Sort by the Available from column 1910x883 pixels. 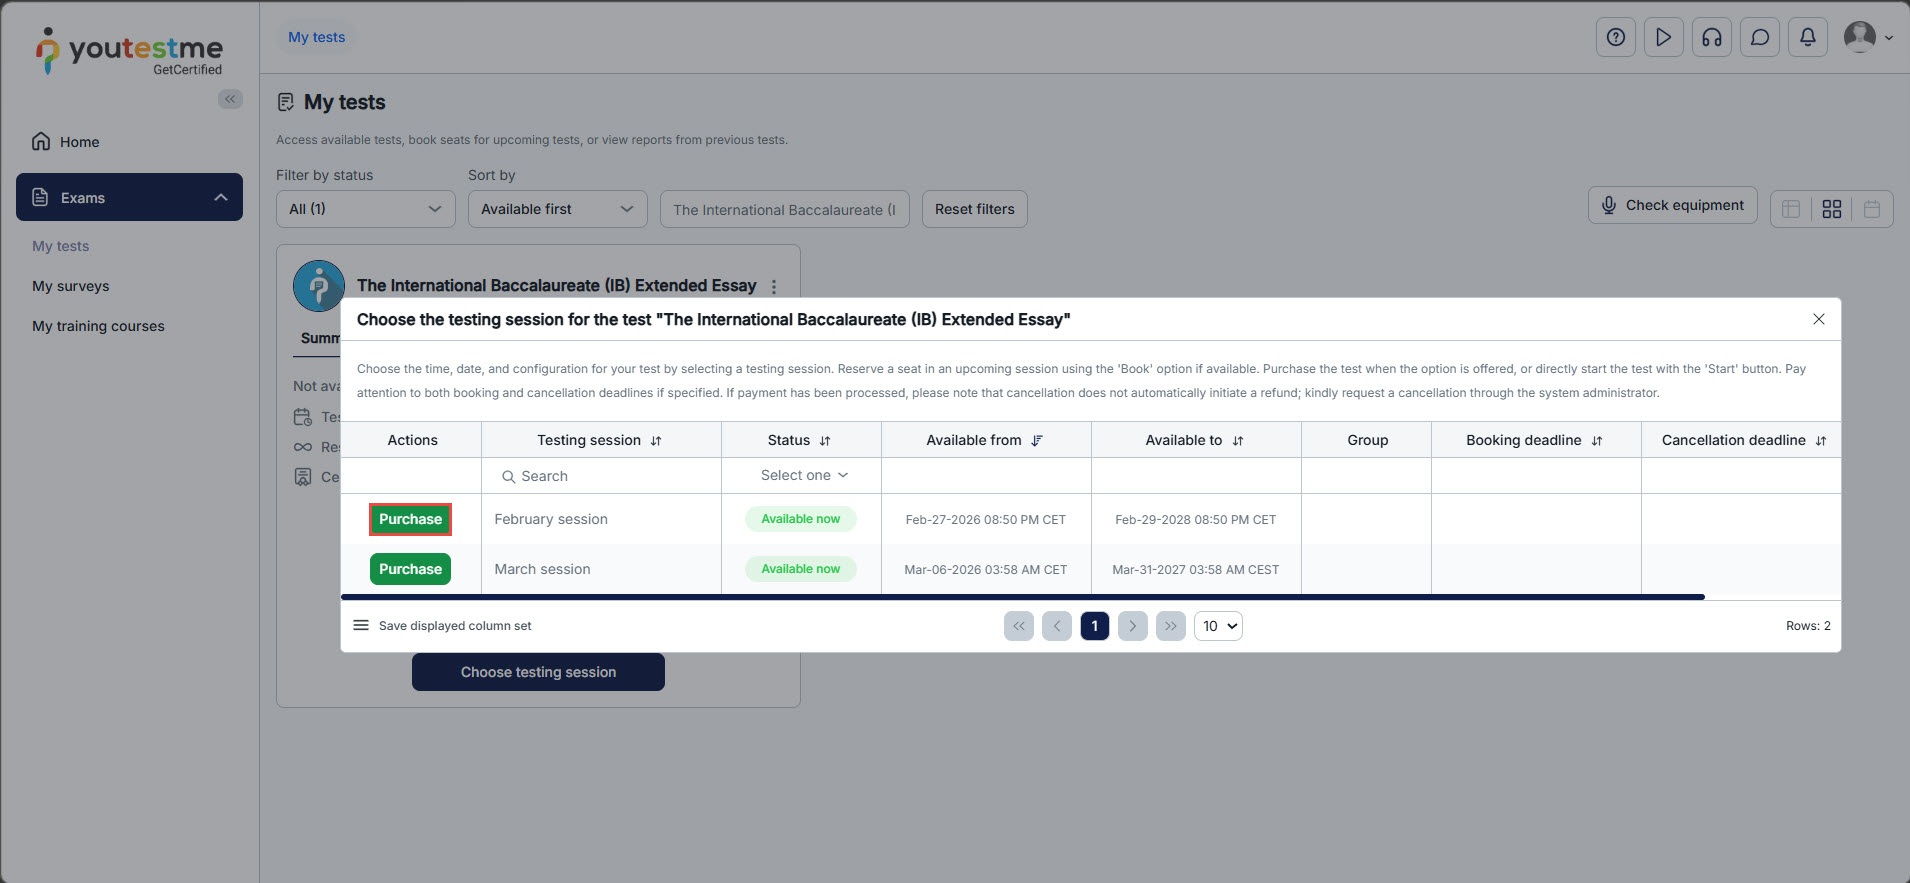click(1037, 441)
